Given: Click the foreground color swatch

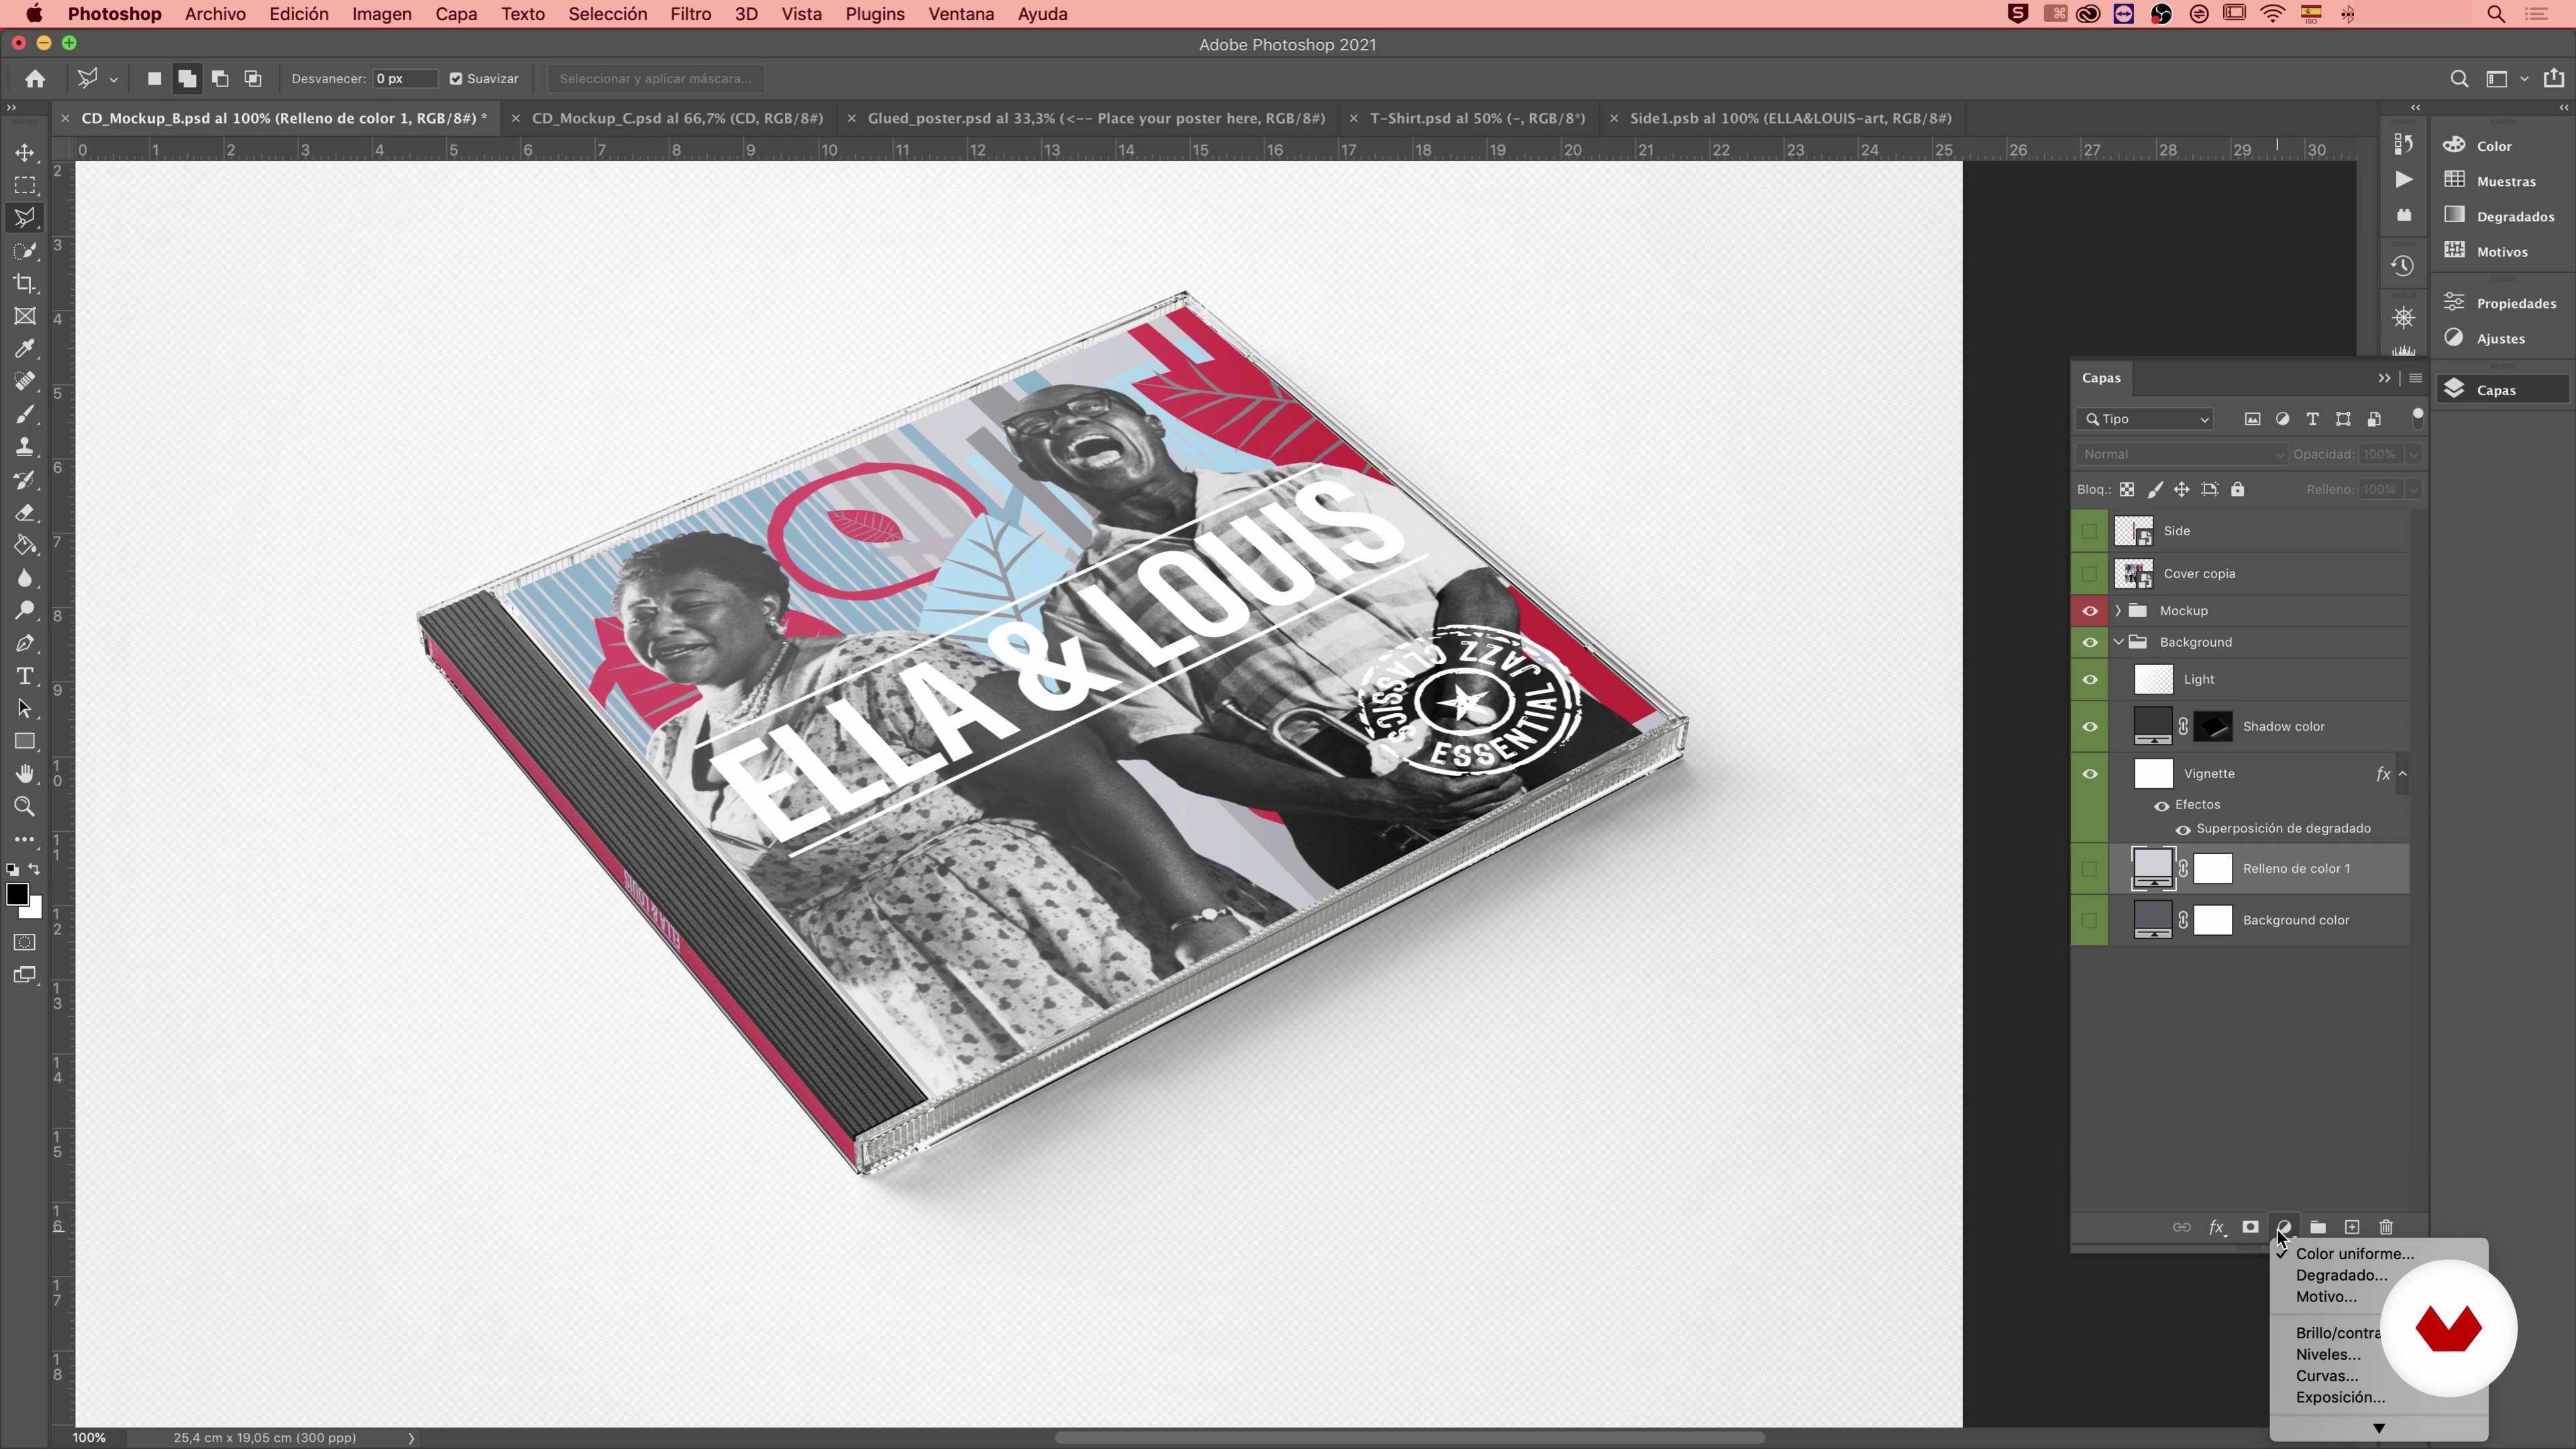Looking at the screenshot, I should (16, 895).
